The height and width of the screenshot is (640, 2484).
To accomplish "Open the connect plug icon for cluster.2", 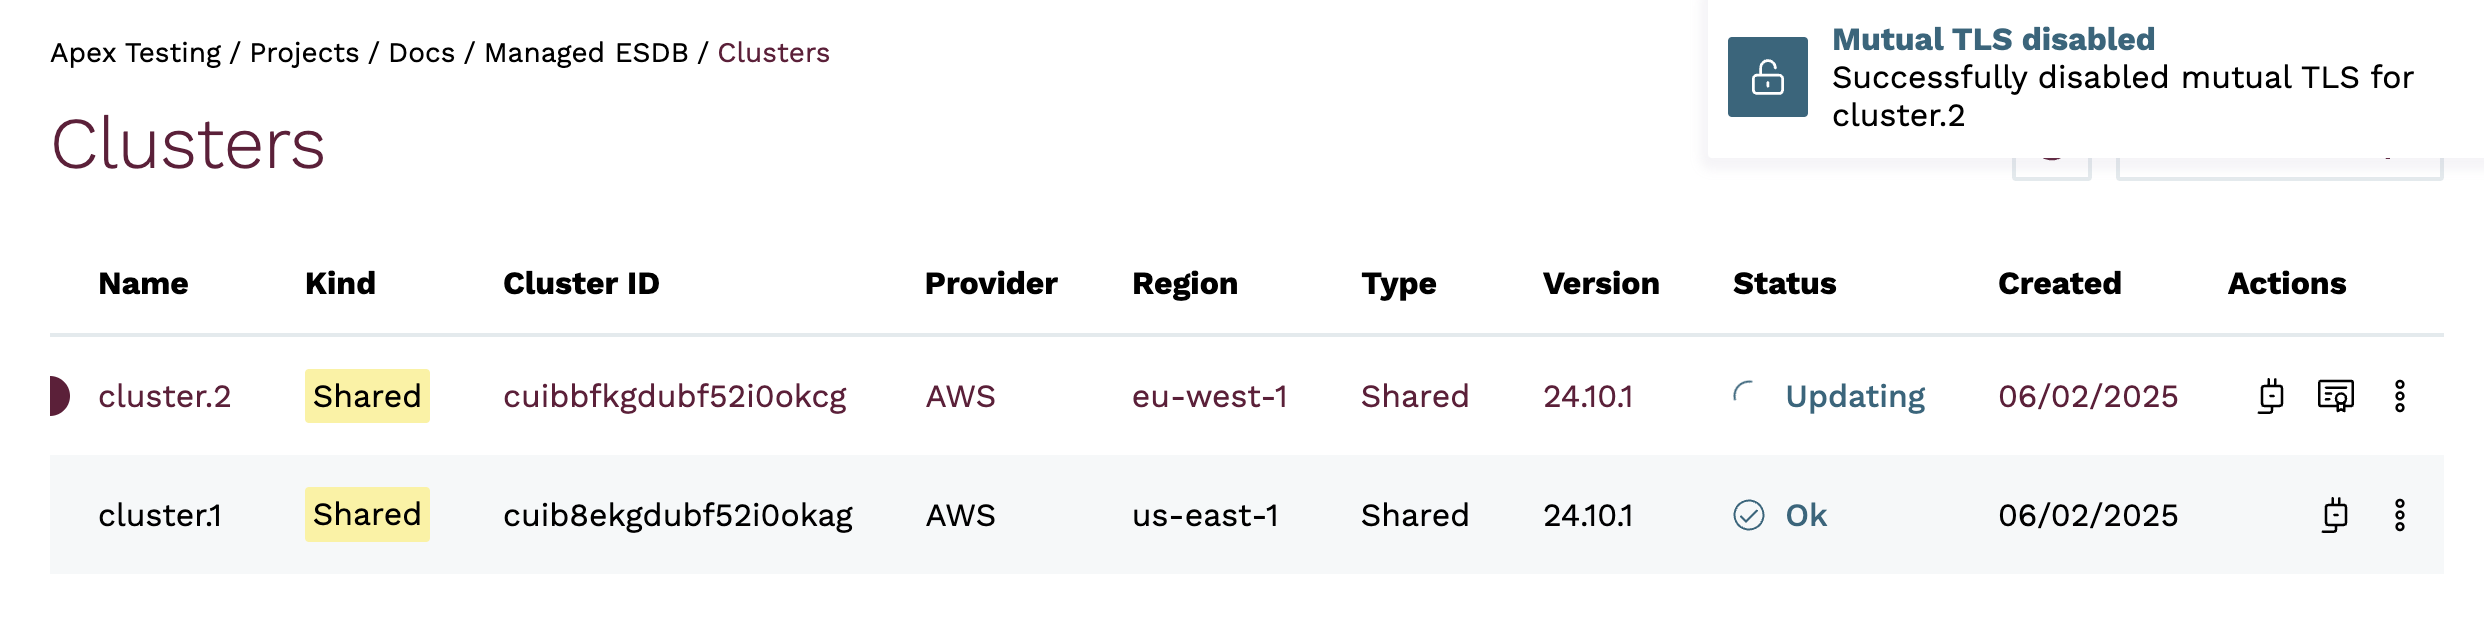I will pyautogui.click(x=2271, y=396).
